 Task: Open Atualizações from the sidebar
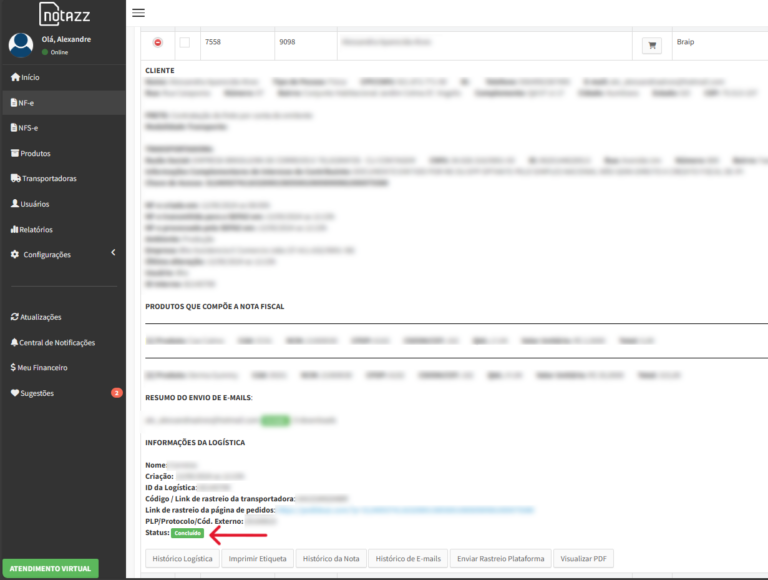pos(41,317)
